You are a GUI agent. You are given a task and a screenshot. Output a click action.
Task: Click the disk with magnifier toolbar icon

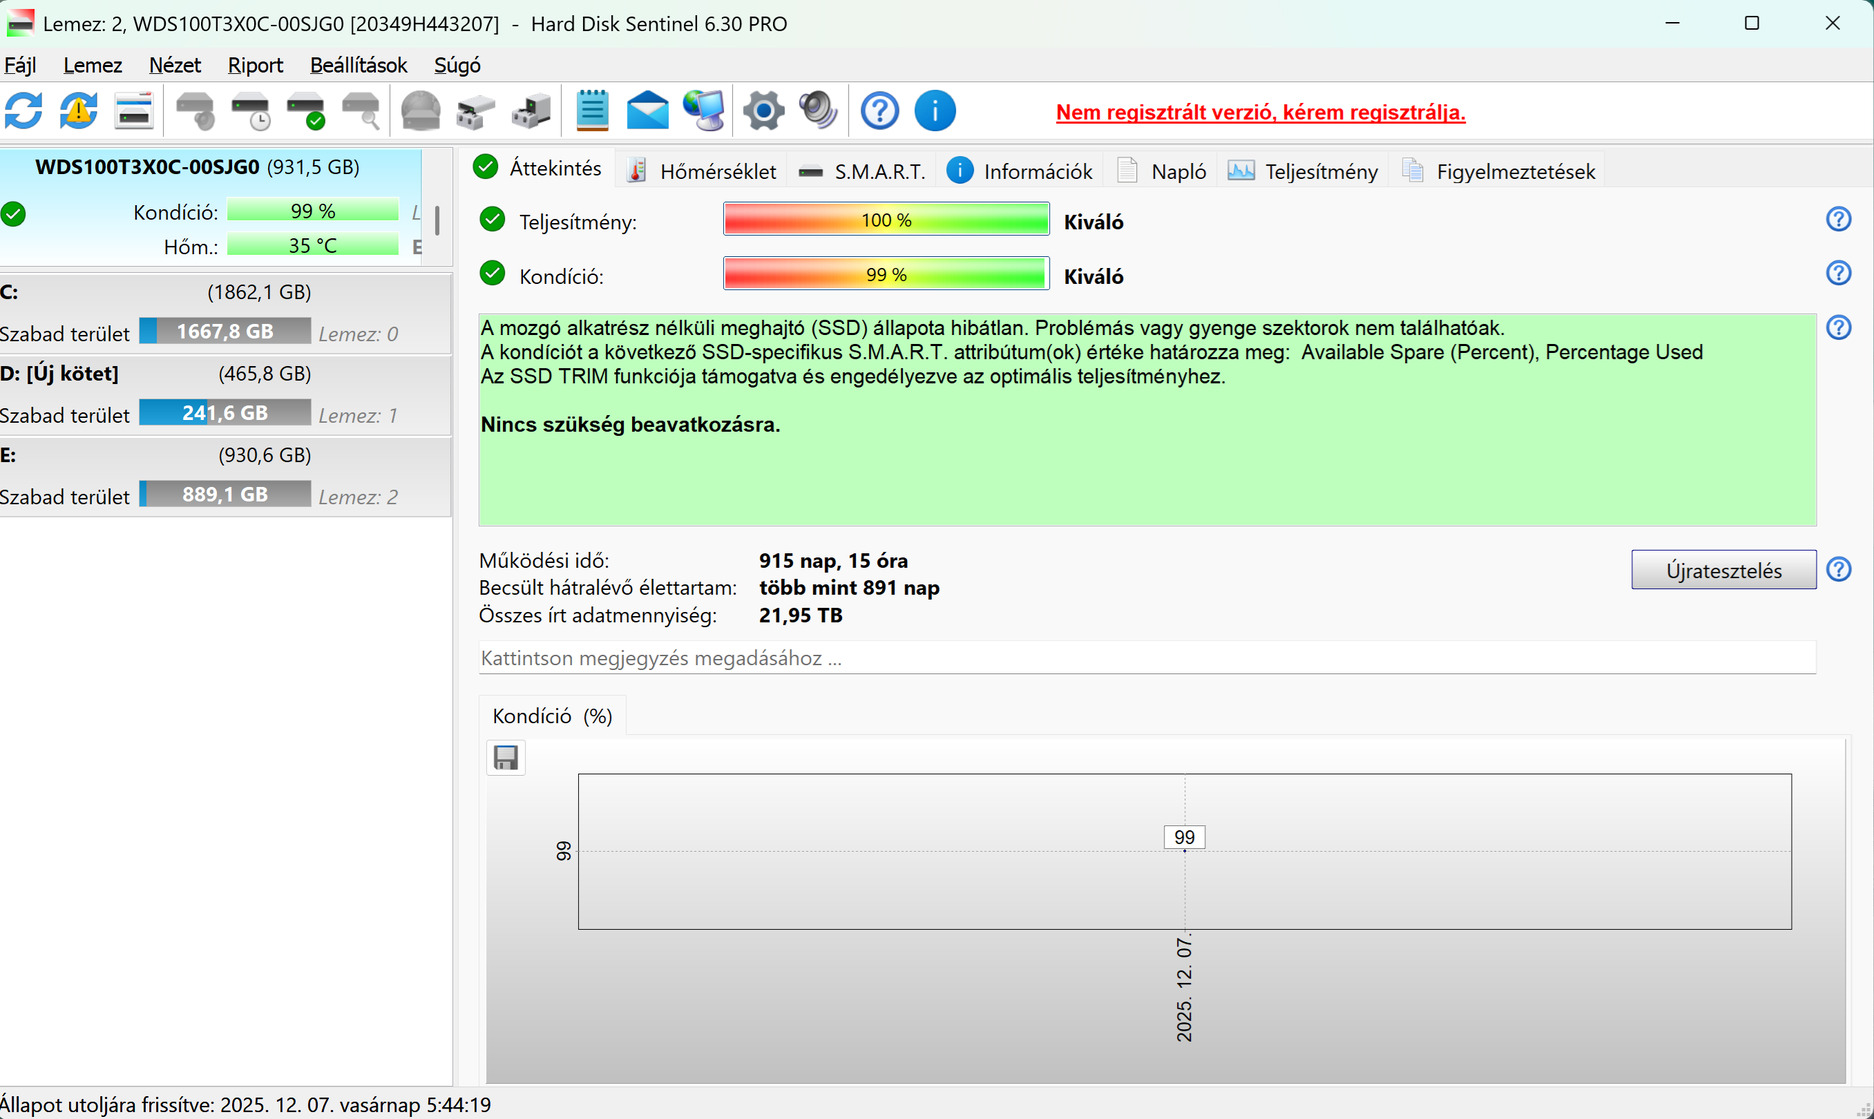(x=360, y=110)
